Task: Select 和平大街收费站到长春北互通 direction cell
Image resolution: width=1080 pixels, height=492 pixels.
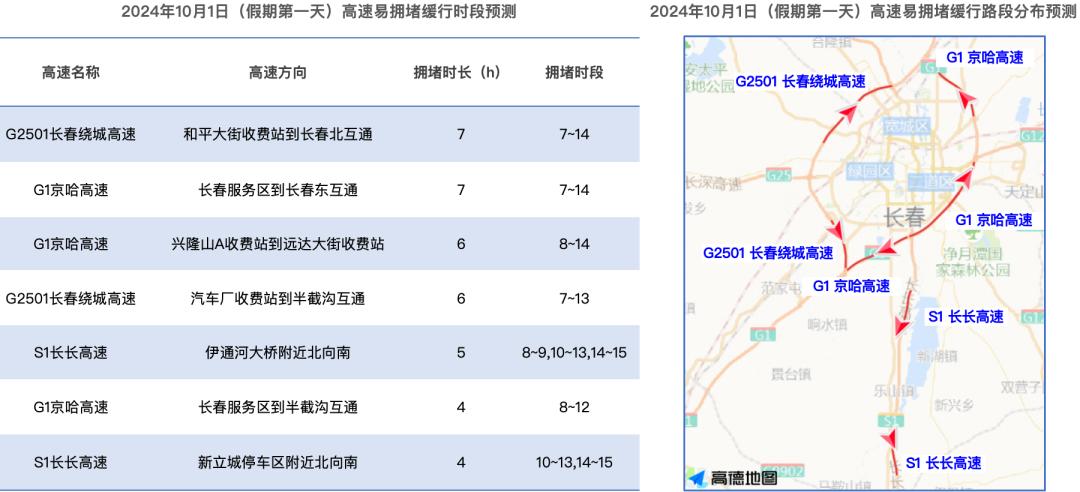Action: tap(278, 134)
